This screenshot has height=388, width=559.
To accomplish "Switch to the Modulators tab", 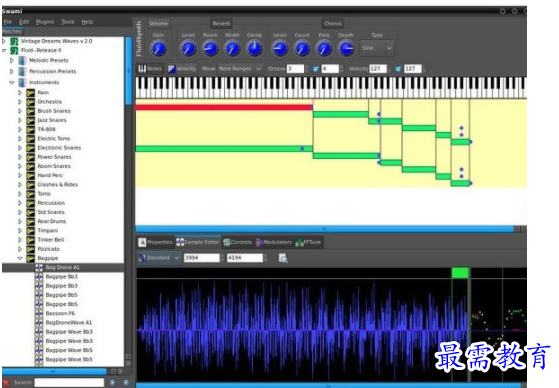I will point(273,242).
